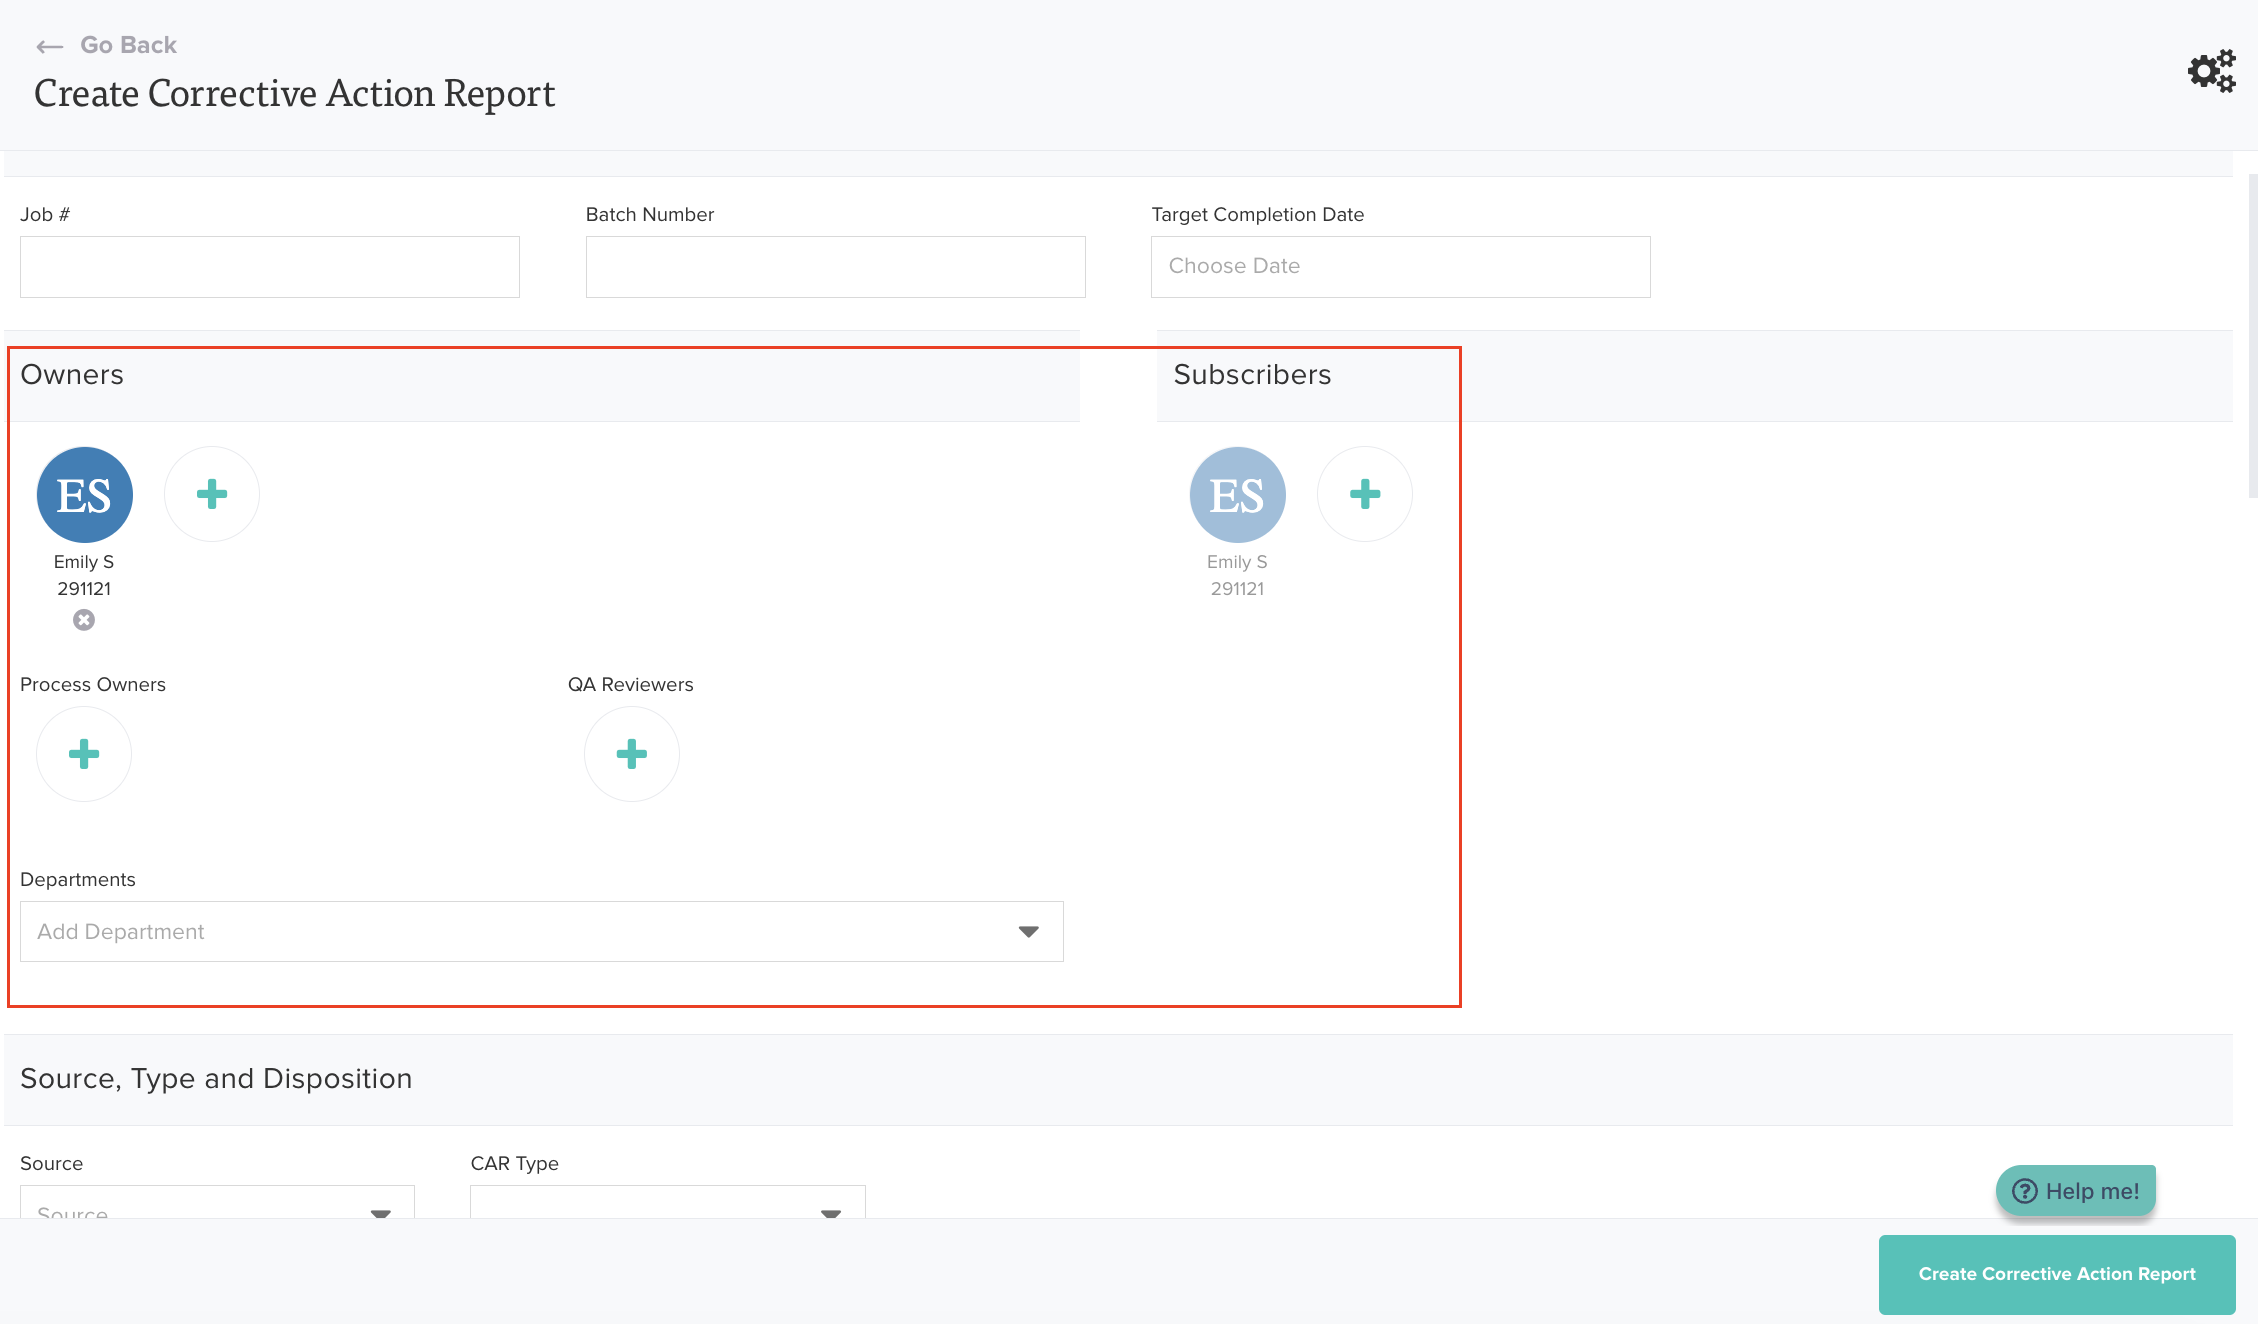Click the Source, Type and Disposition header

coord(216,1079)
